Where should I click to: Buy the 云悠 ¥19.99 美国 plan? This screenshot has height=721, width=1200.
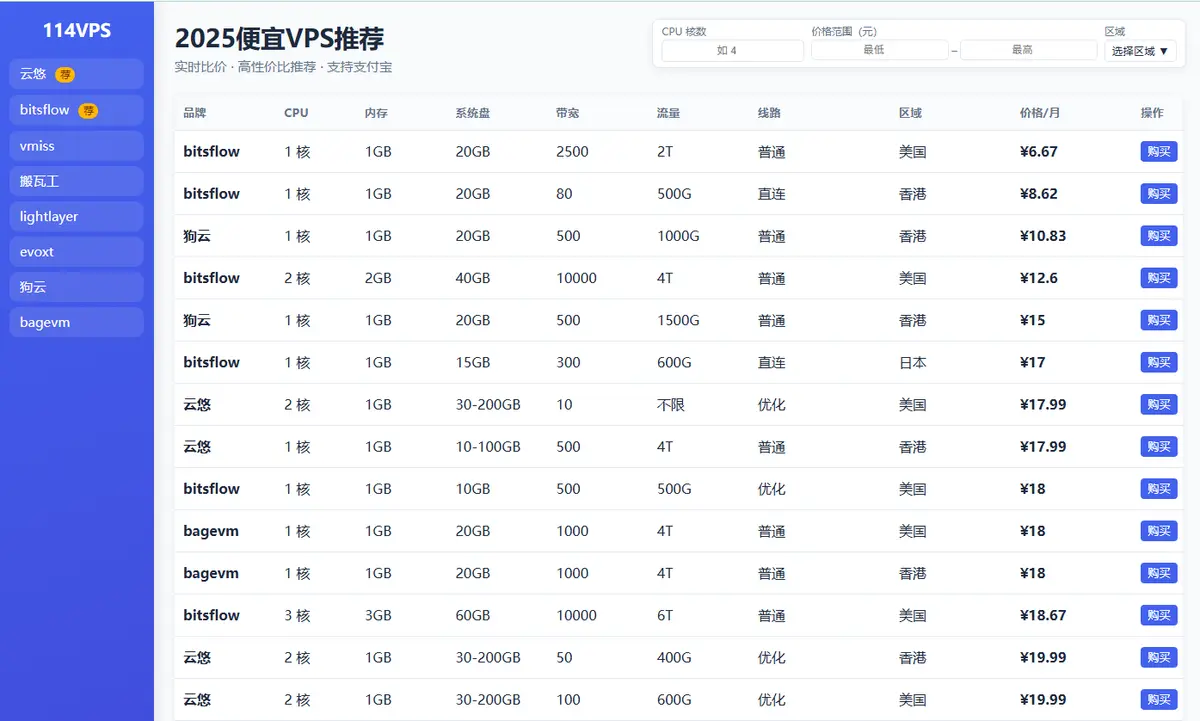[x=1159, y=700]
